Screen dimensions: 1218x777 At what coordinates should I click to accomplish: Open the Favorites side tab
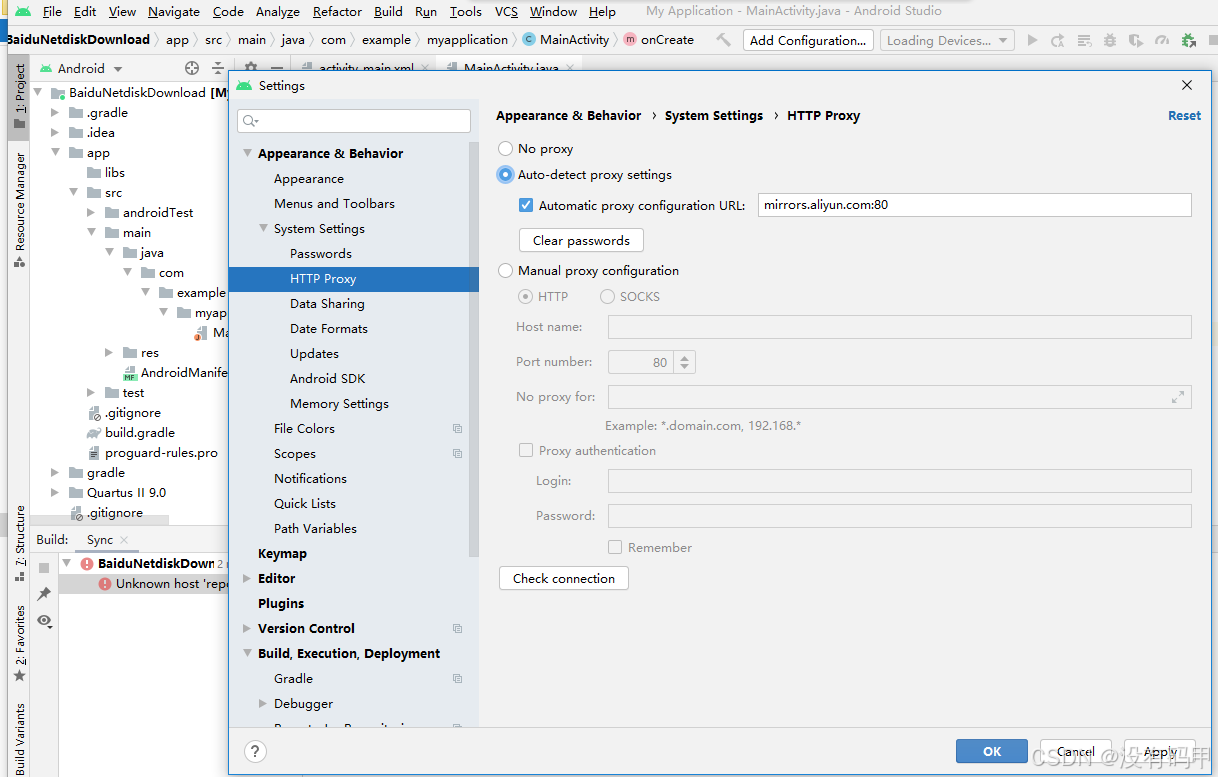click(19, 644)
